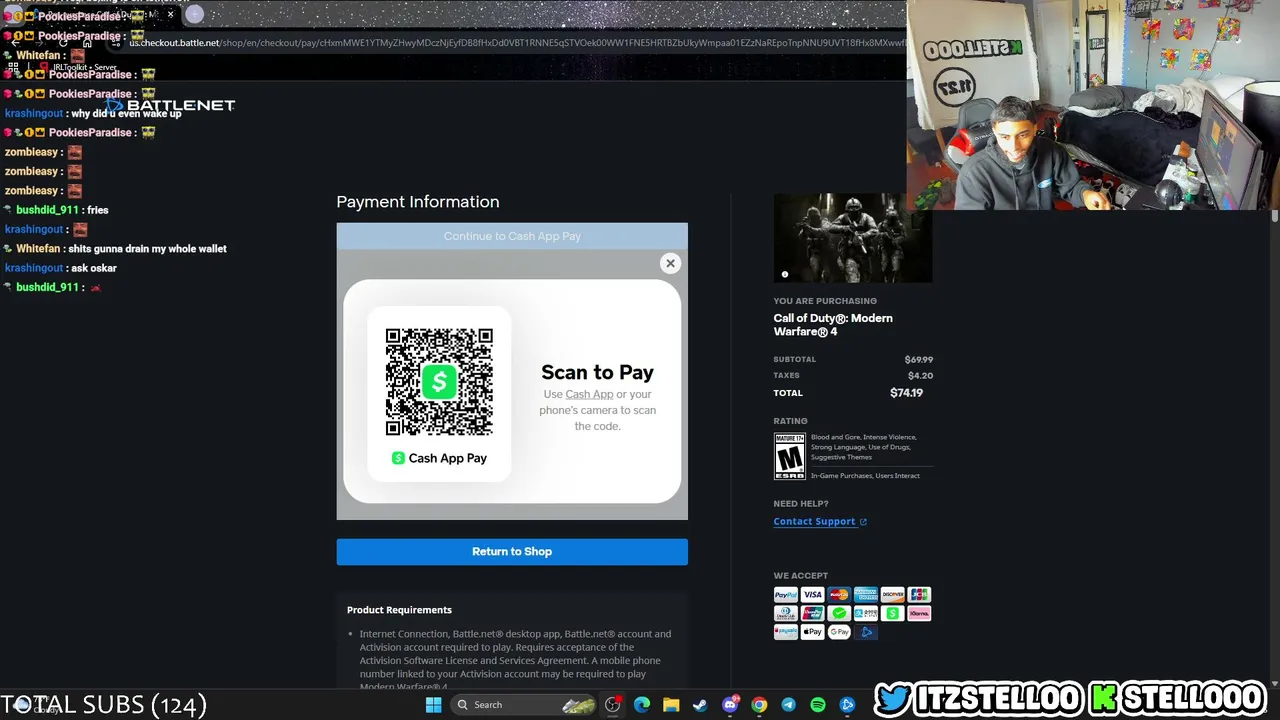Click the Cash App QR code
Viewport: 1280px width, 720px height.
coord(439,382)
